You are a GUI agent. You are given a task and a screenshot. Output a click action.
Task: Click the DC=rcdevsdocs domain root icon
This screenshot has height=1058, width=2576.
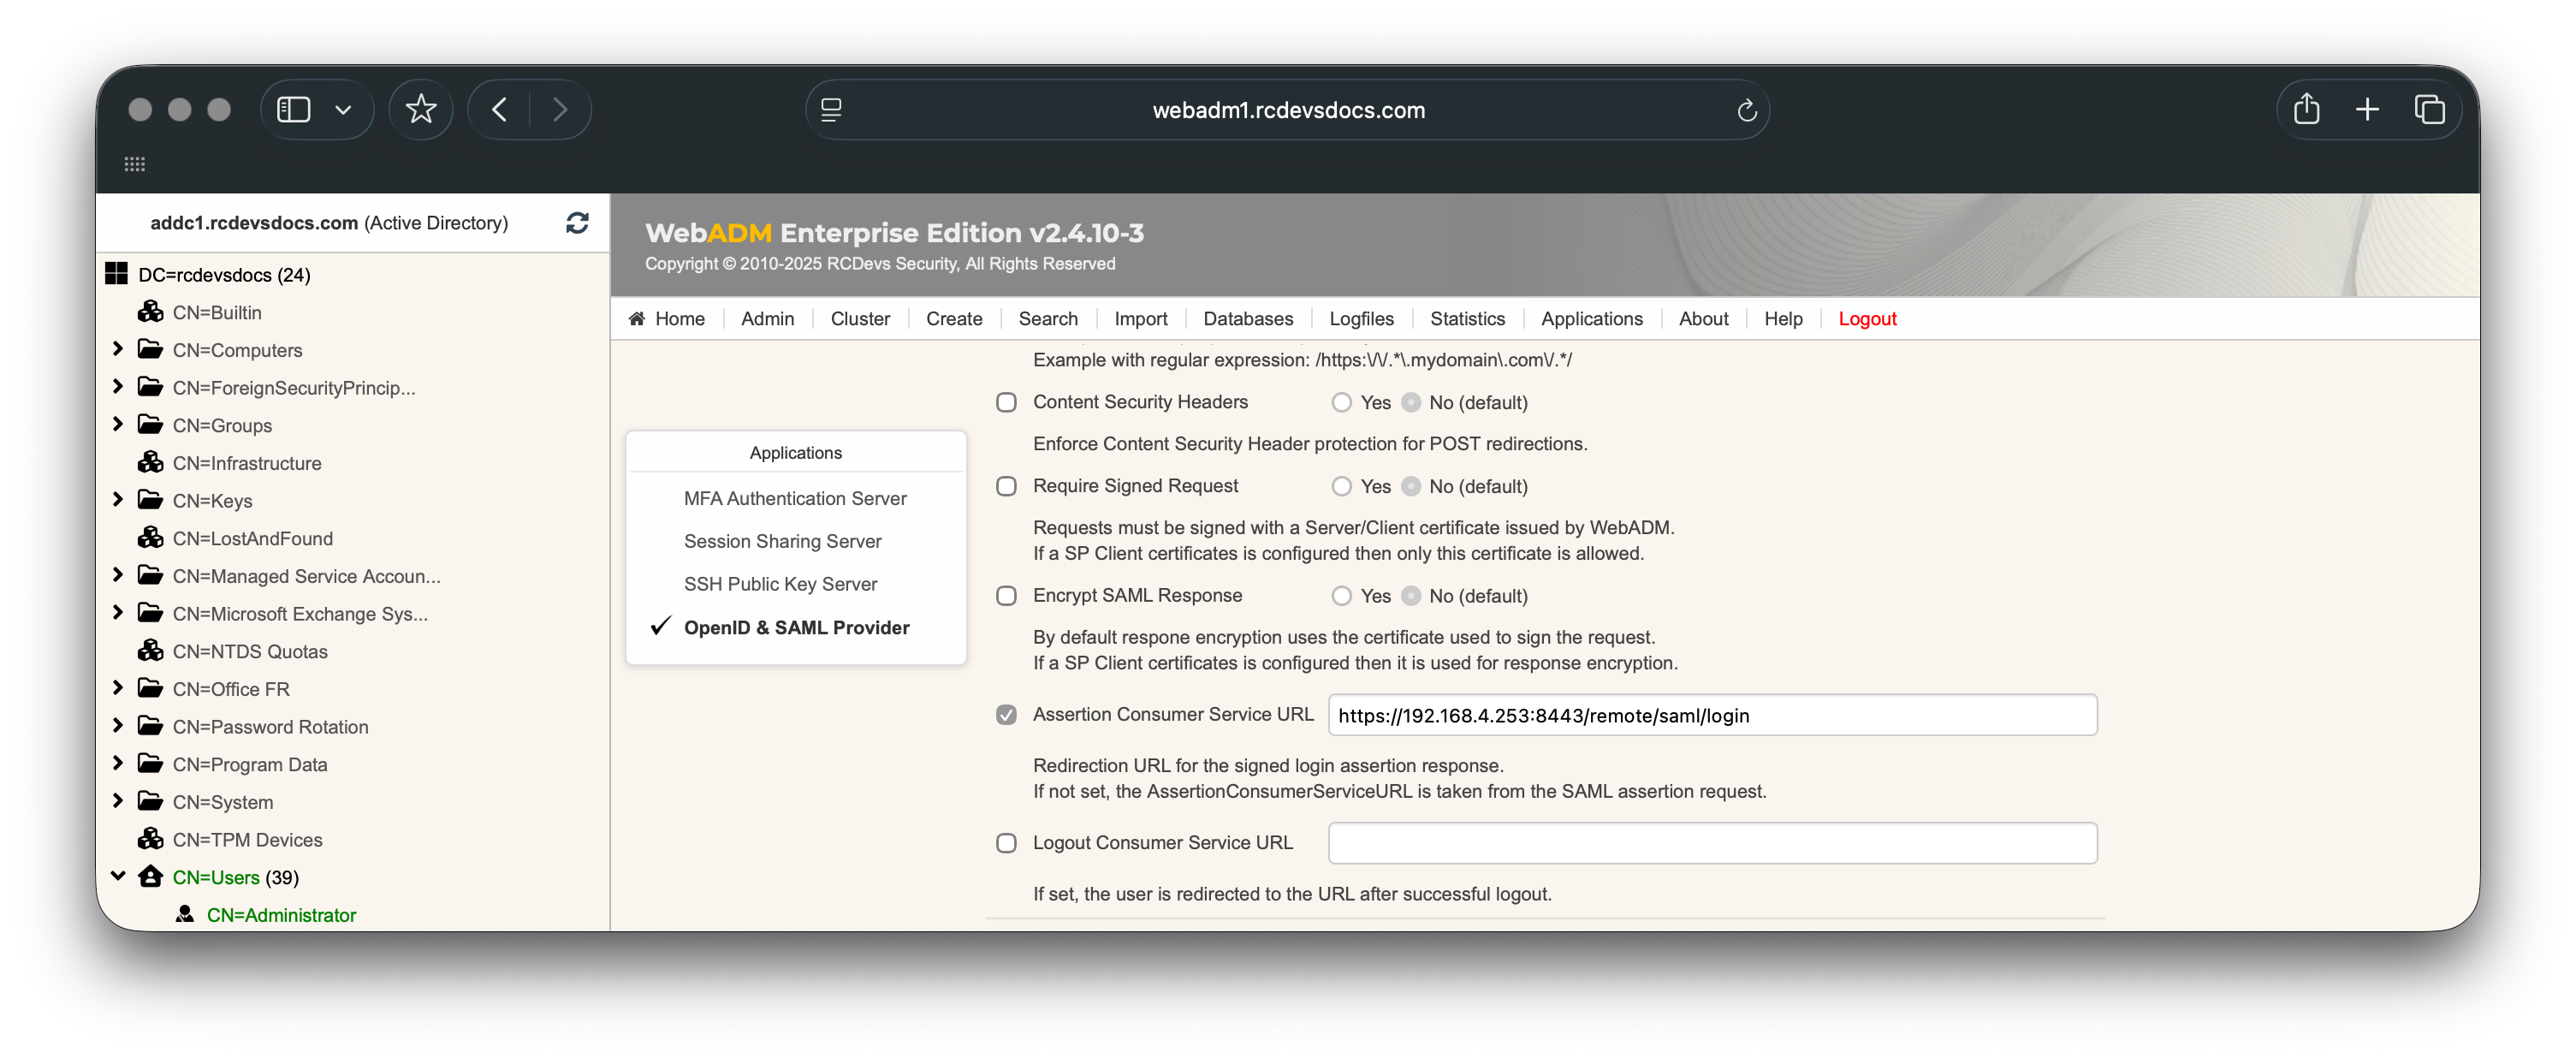coord(117,274)
